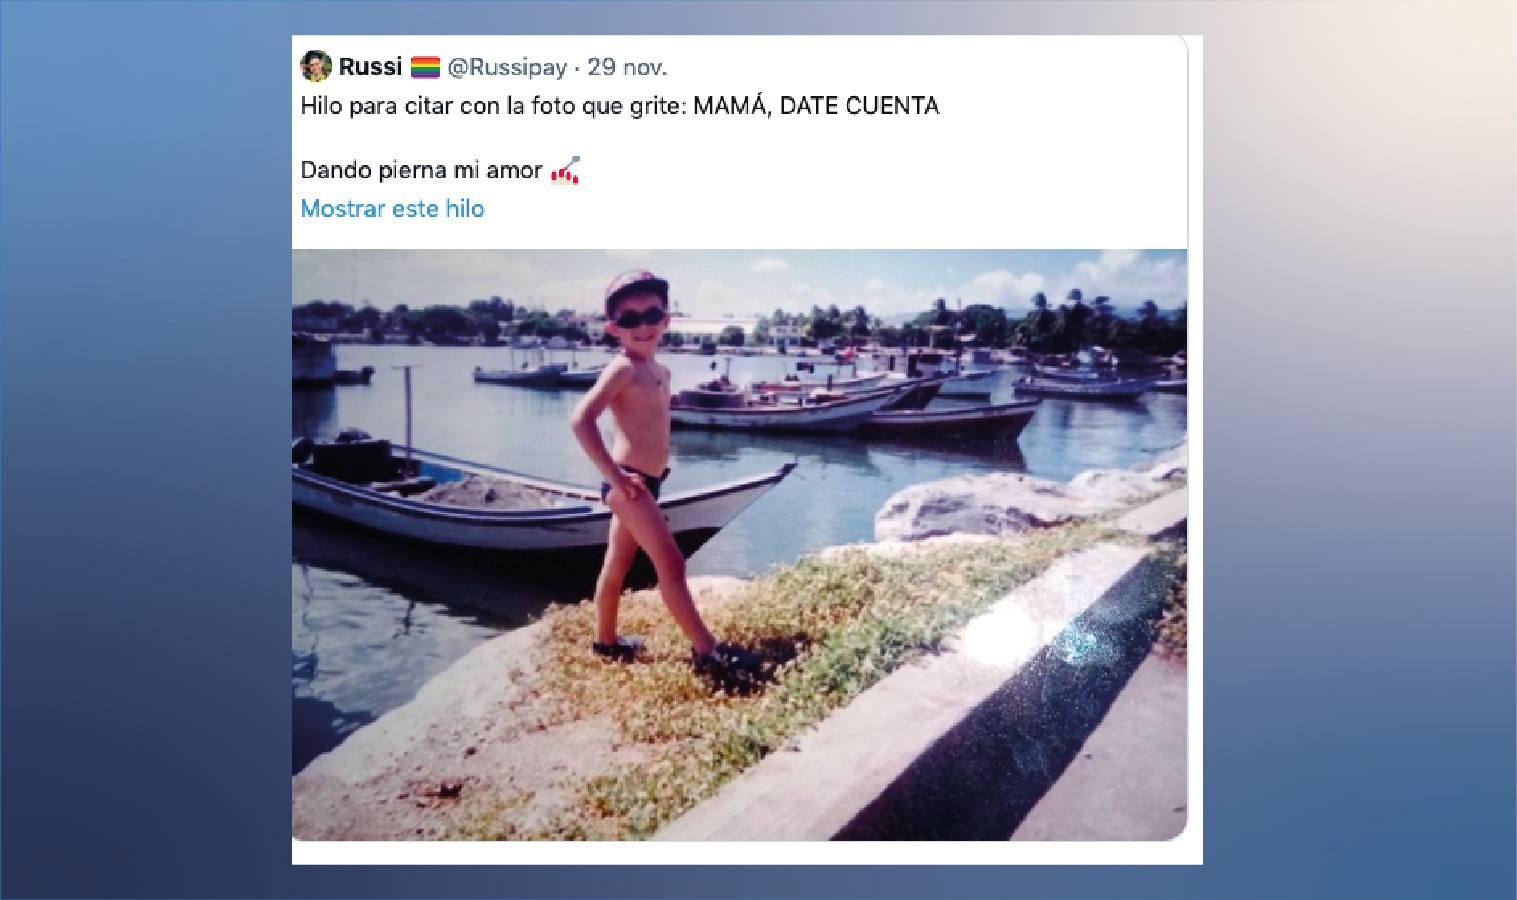Click the 'Dando pierna mi amor' line
1517x900 pixels.
point(421,170)
